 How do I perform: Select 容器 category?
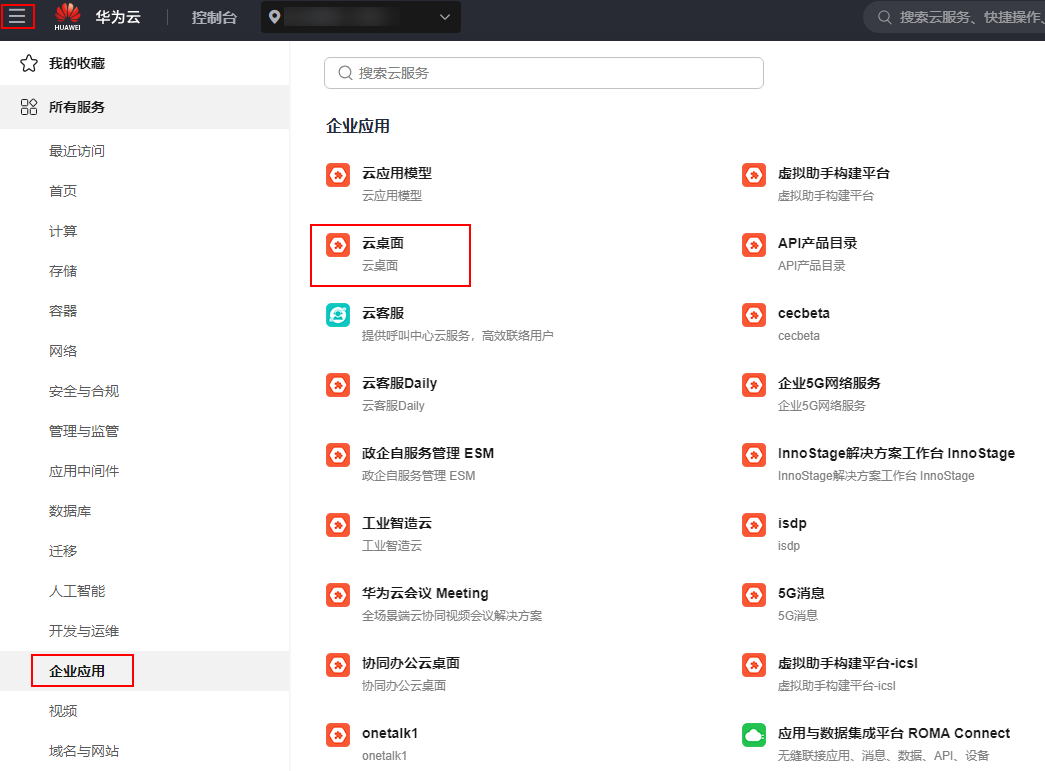click(63, 311)
